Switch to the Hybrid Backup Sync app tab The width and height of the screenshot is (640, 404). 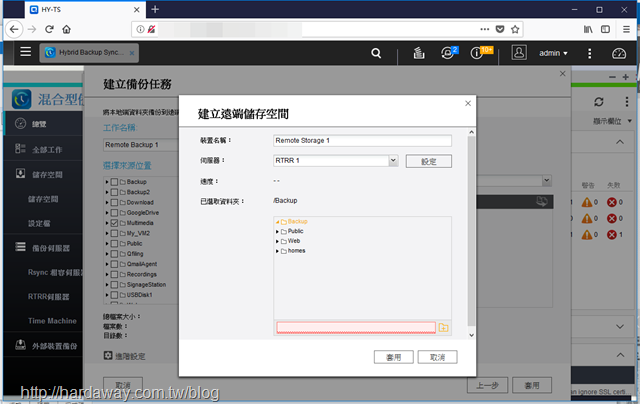[89, 53]
